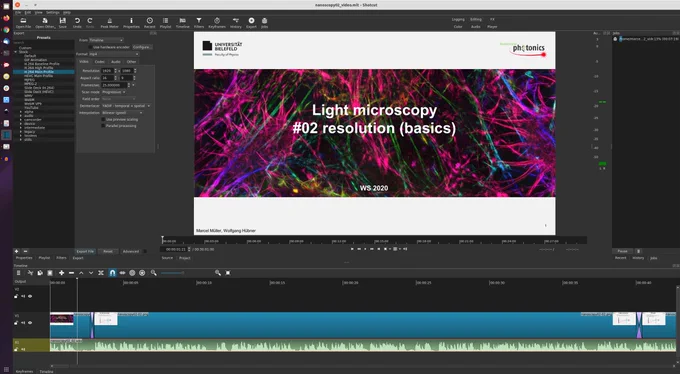Append clip with the timeline plus icon

coord(62,273)
